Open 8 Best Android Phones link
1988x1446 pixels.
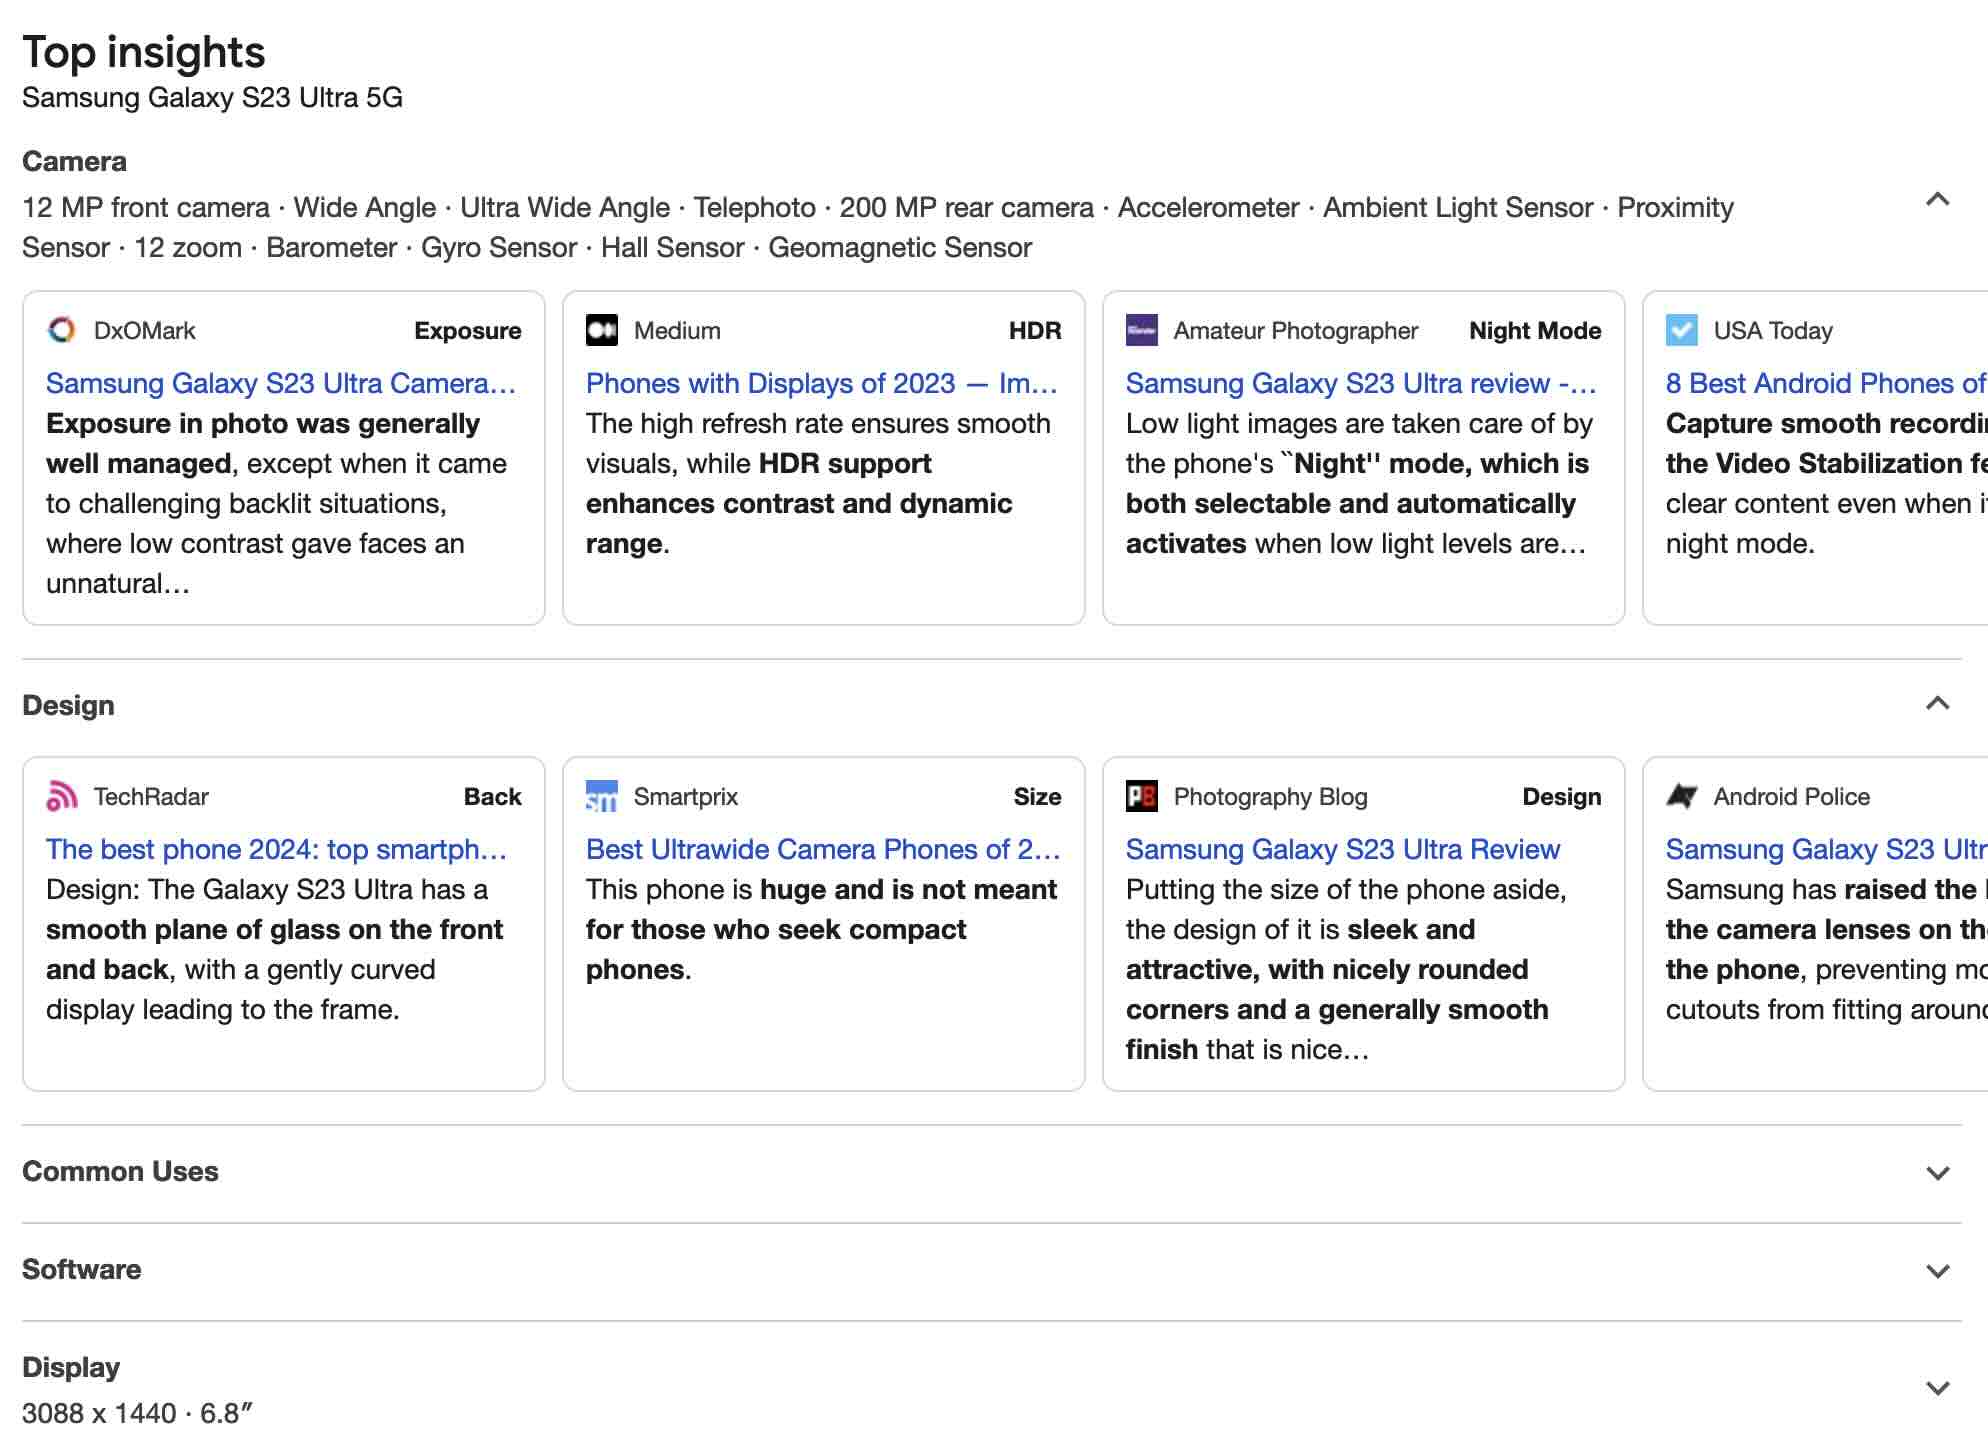(1826, 383)
